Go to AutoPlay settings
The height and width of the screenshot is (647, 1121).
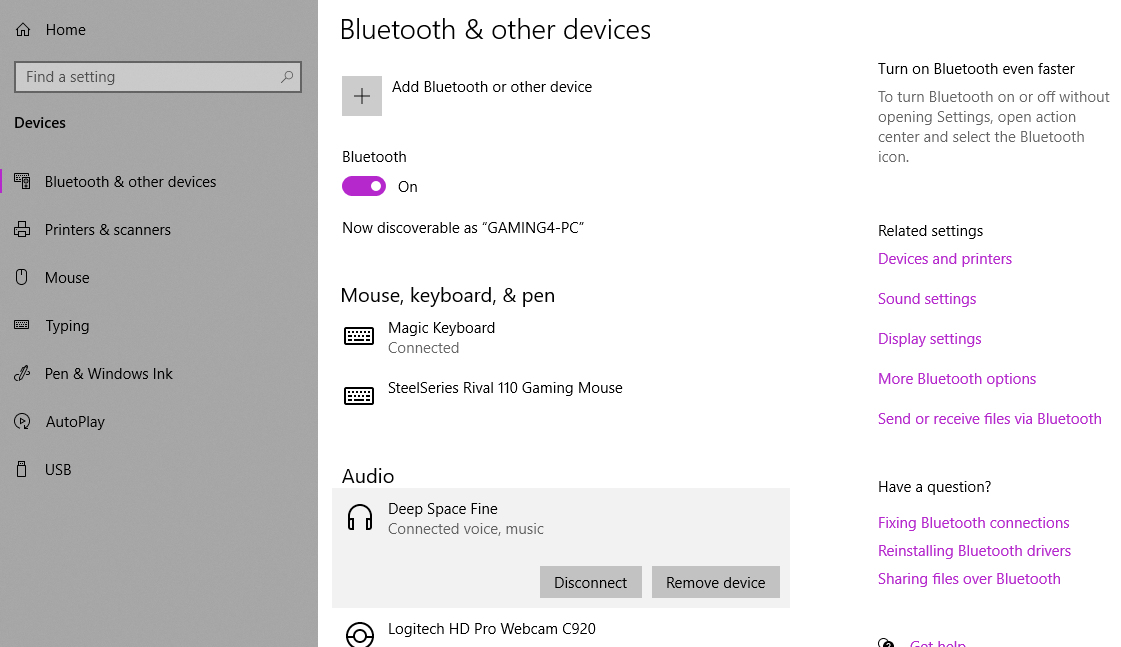(x=75, y=422)
